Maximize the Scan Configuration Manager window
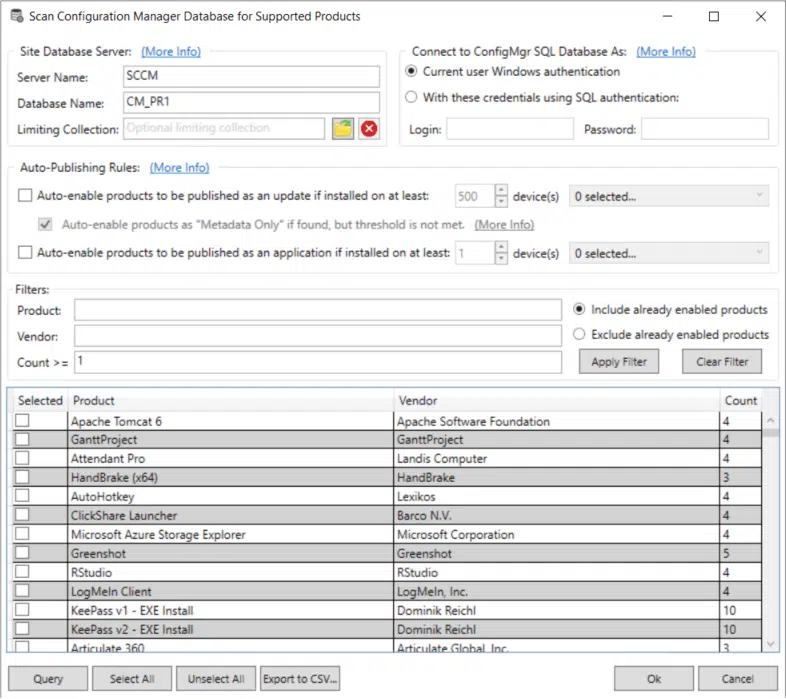 (714, 17)
